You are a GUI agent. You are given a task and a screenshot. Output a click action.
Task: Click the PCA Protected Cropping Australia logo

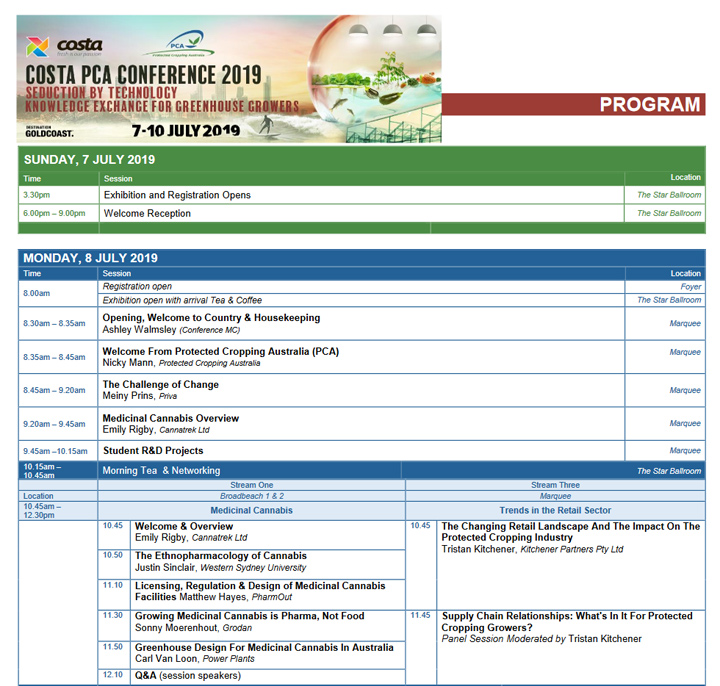(x=178, y=45)
